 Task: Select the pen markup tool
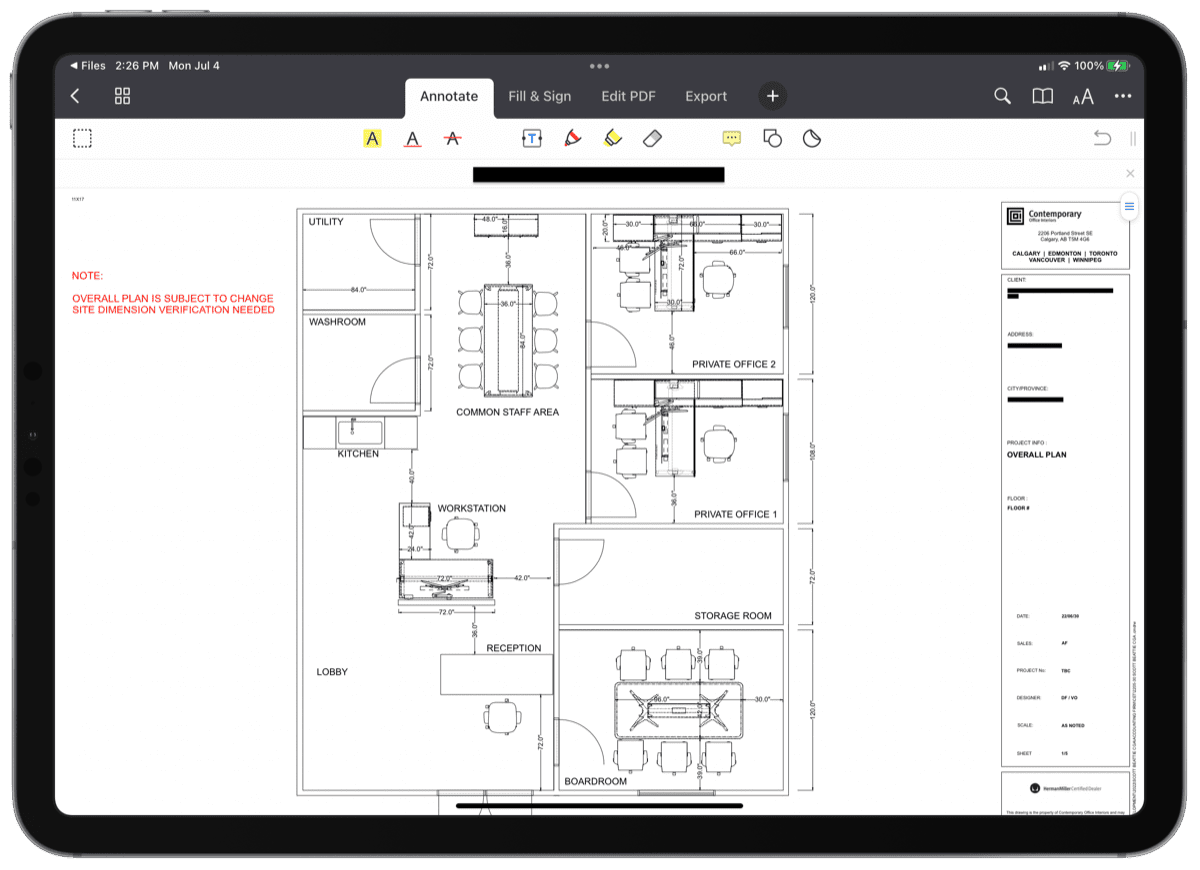[x=571, y=138]
